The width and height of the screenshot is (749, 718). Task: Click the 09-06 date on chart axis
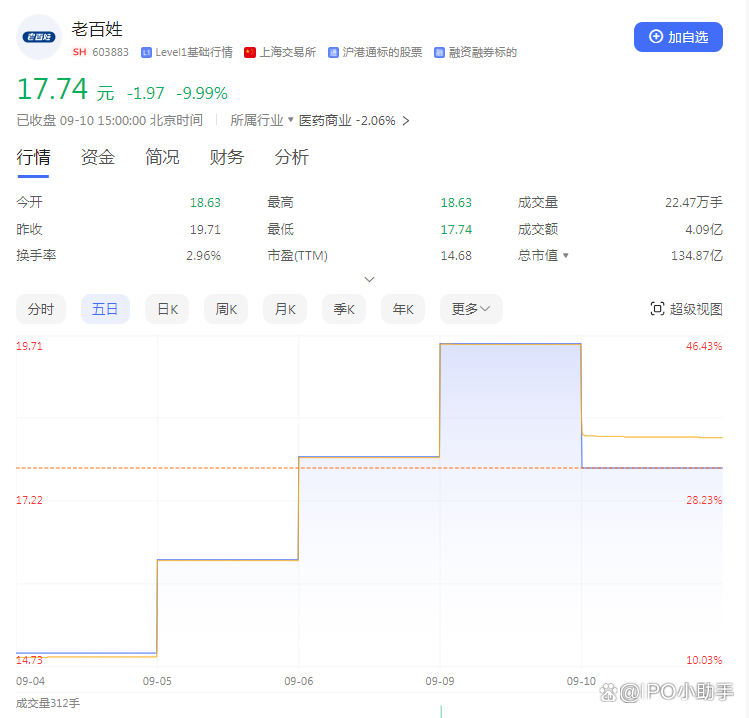pyautogui.click(x=299, y=681)
